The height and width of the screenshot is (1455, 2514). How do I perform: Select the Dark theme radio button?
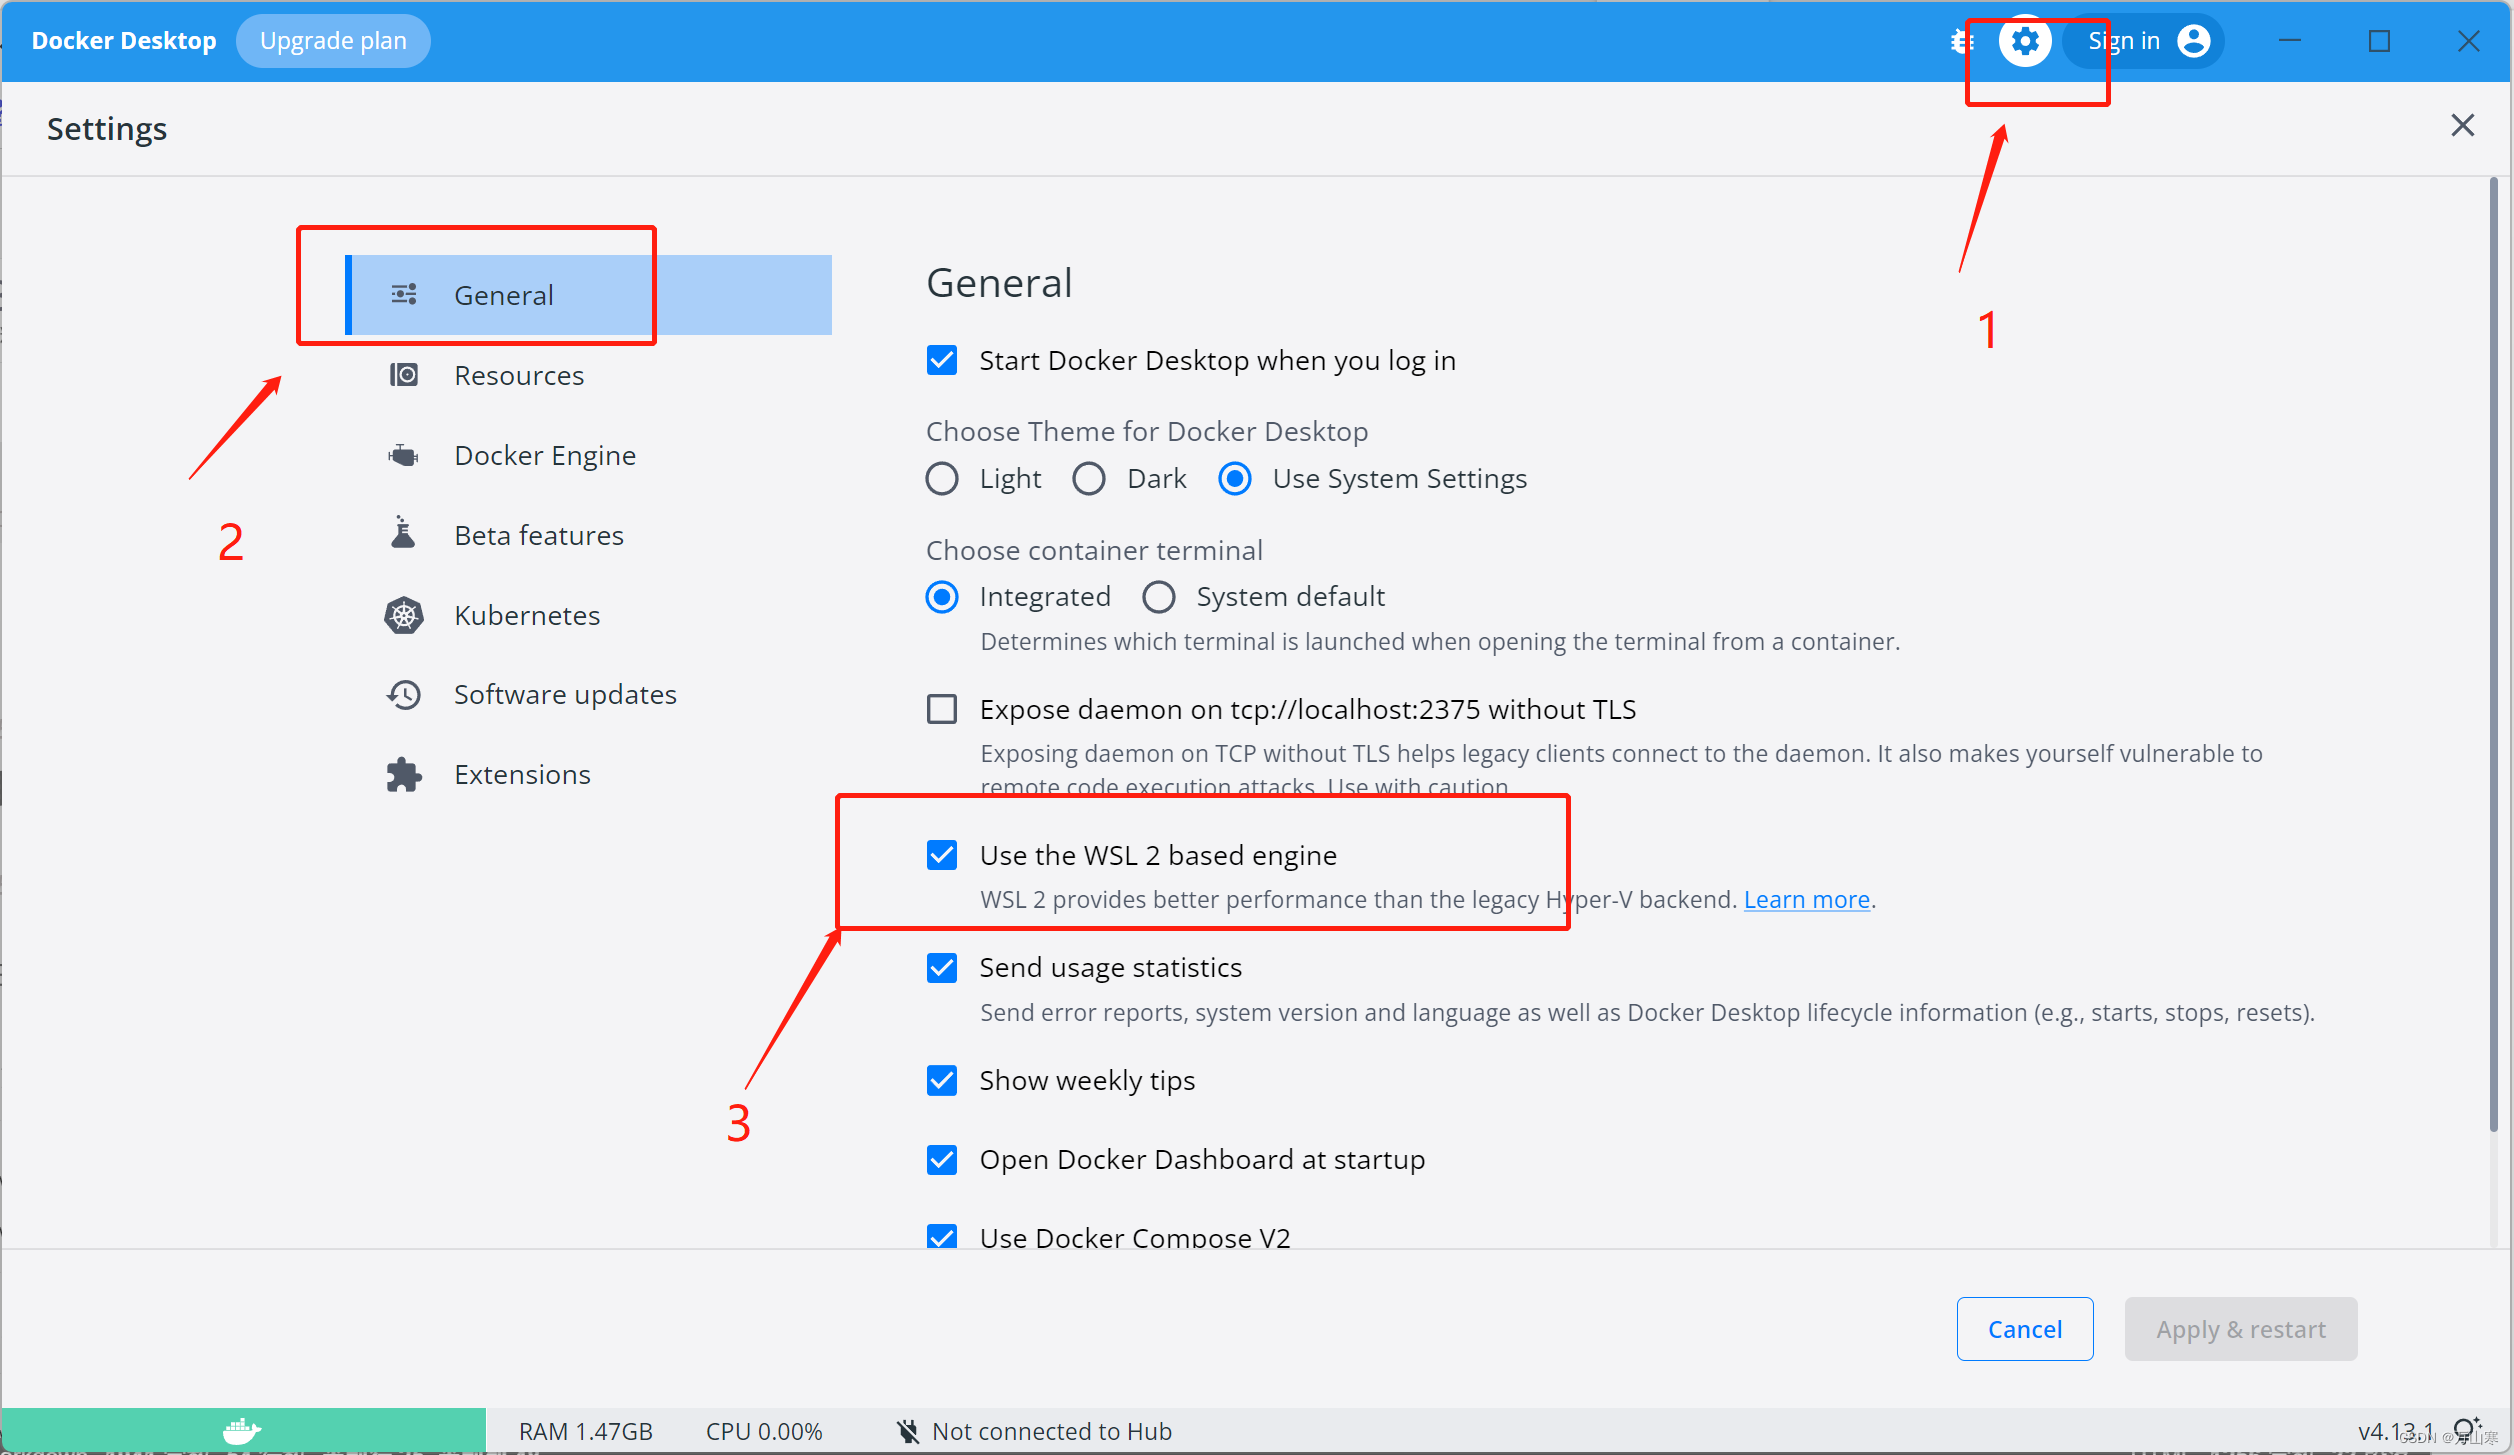(1089, 479)
